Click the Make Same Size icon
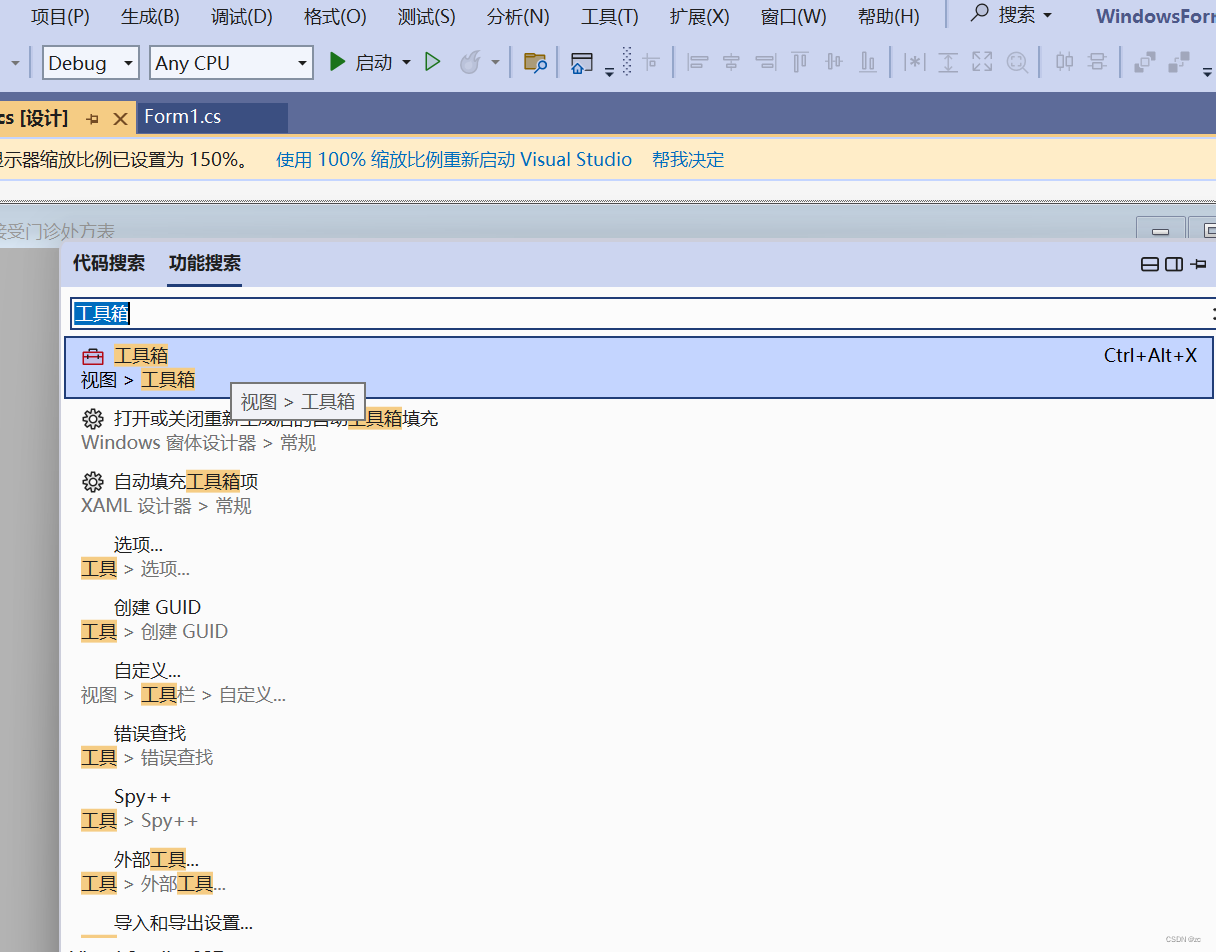Viewport: 1216px width, 952px height. (x=982, y=63)
